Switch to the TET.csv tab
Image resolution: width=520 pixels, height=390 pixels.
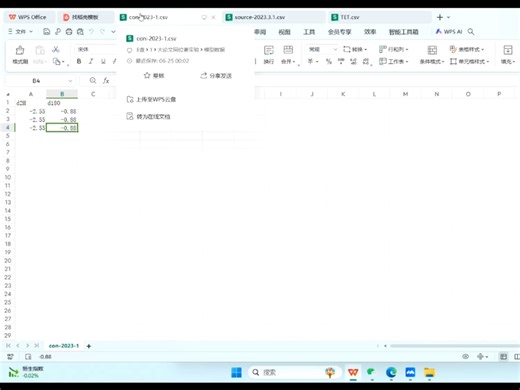coord(380,17)
